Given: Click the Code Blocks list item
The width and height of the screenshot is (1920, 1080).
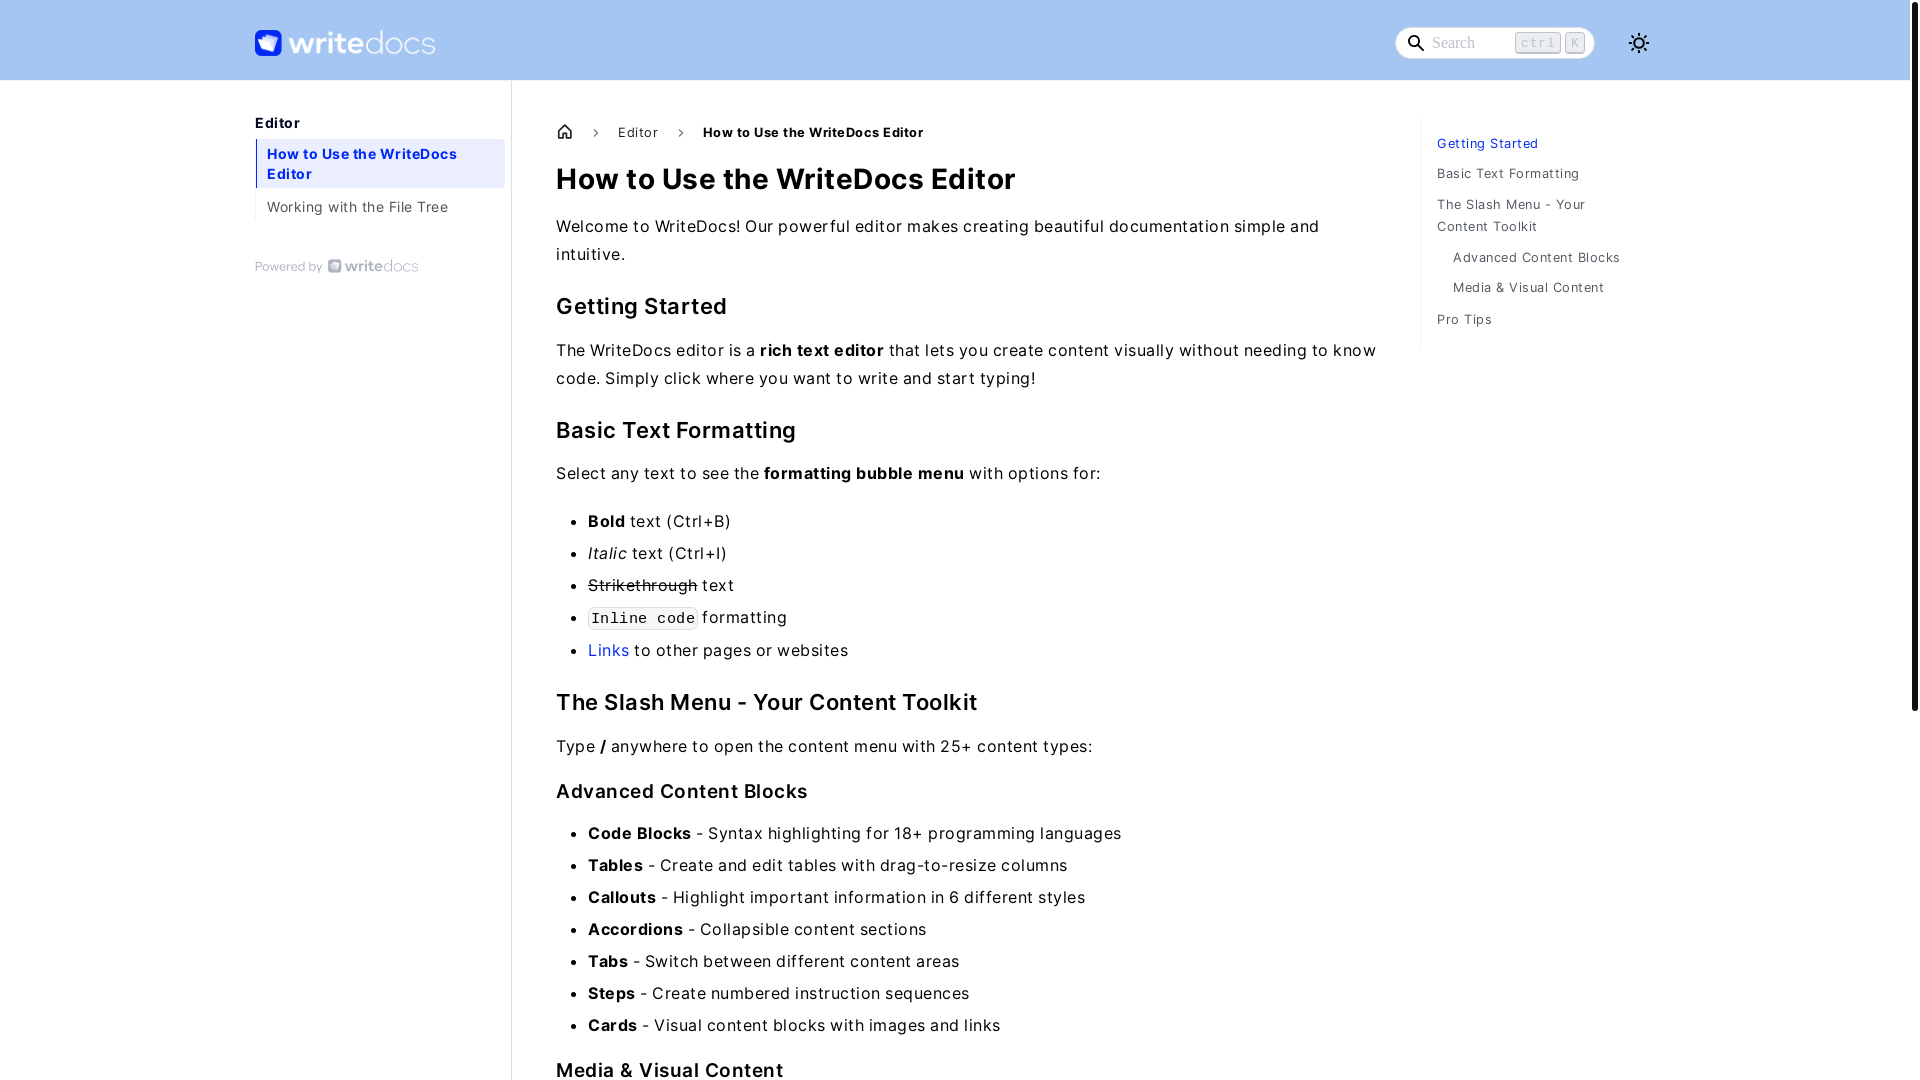Looking at the screenshot, I should point(854,833).
